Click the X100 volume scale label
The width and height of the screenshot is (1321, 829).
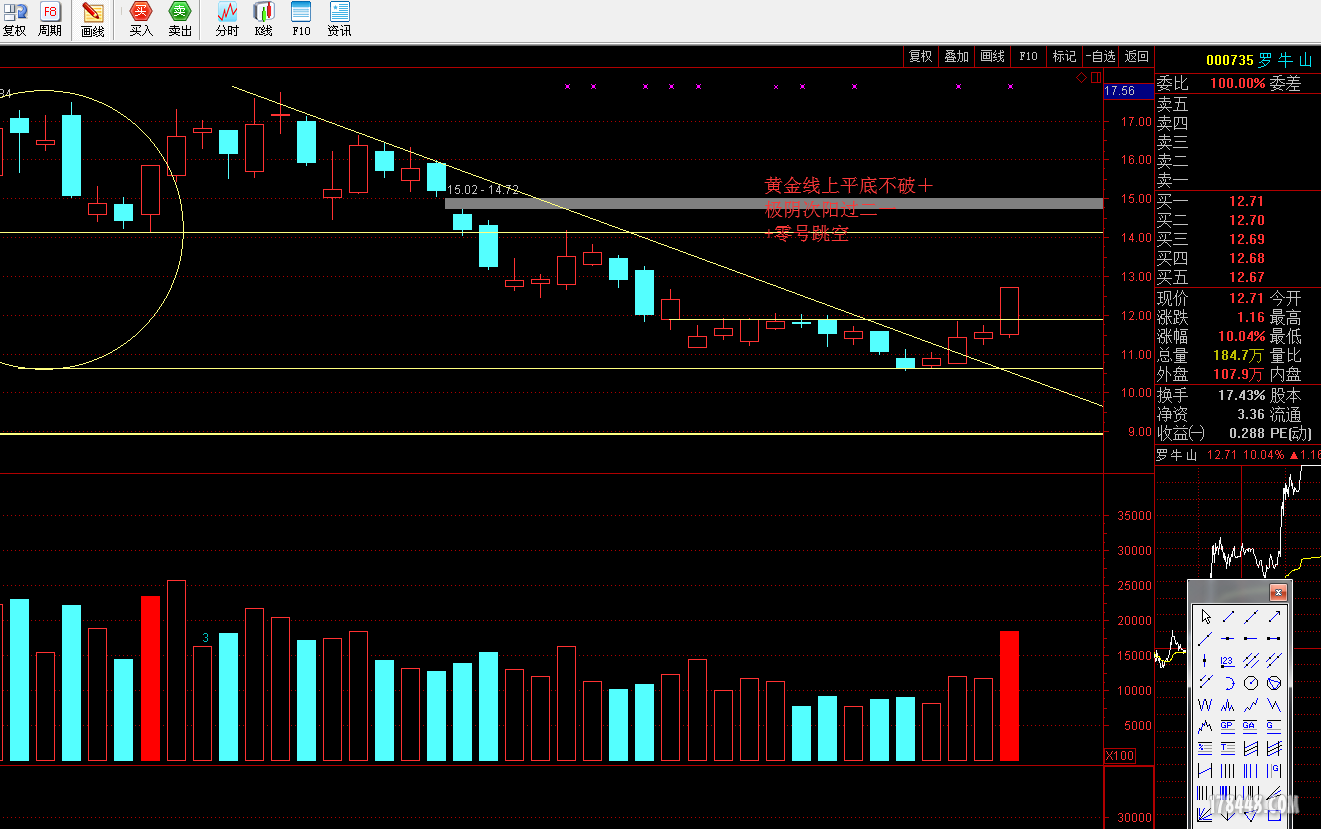tap(1120, 756)
